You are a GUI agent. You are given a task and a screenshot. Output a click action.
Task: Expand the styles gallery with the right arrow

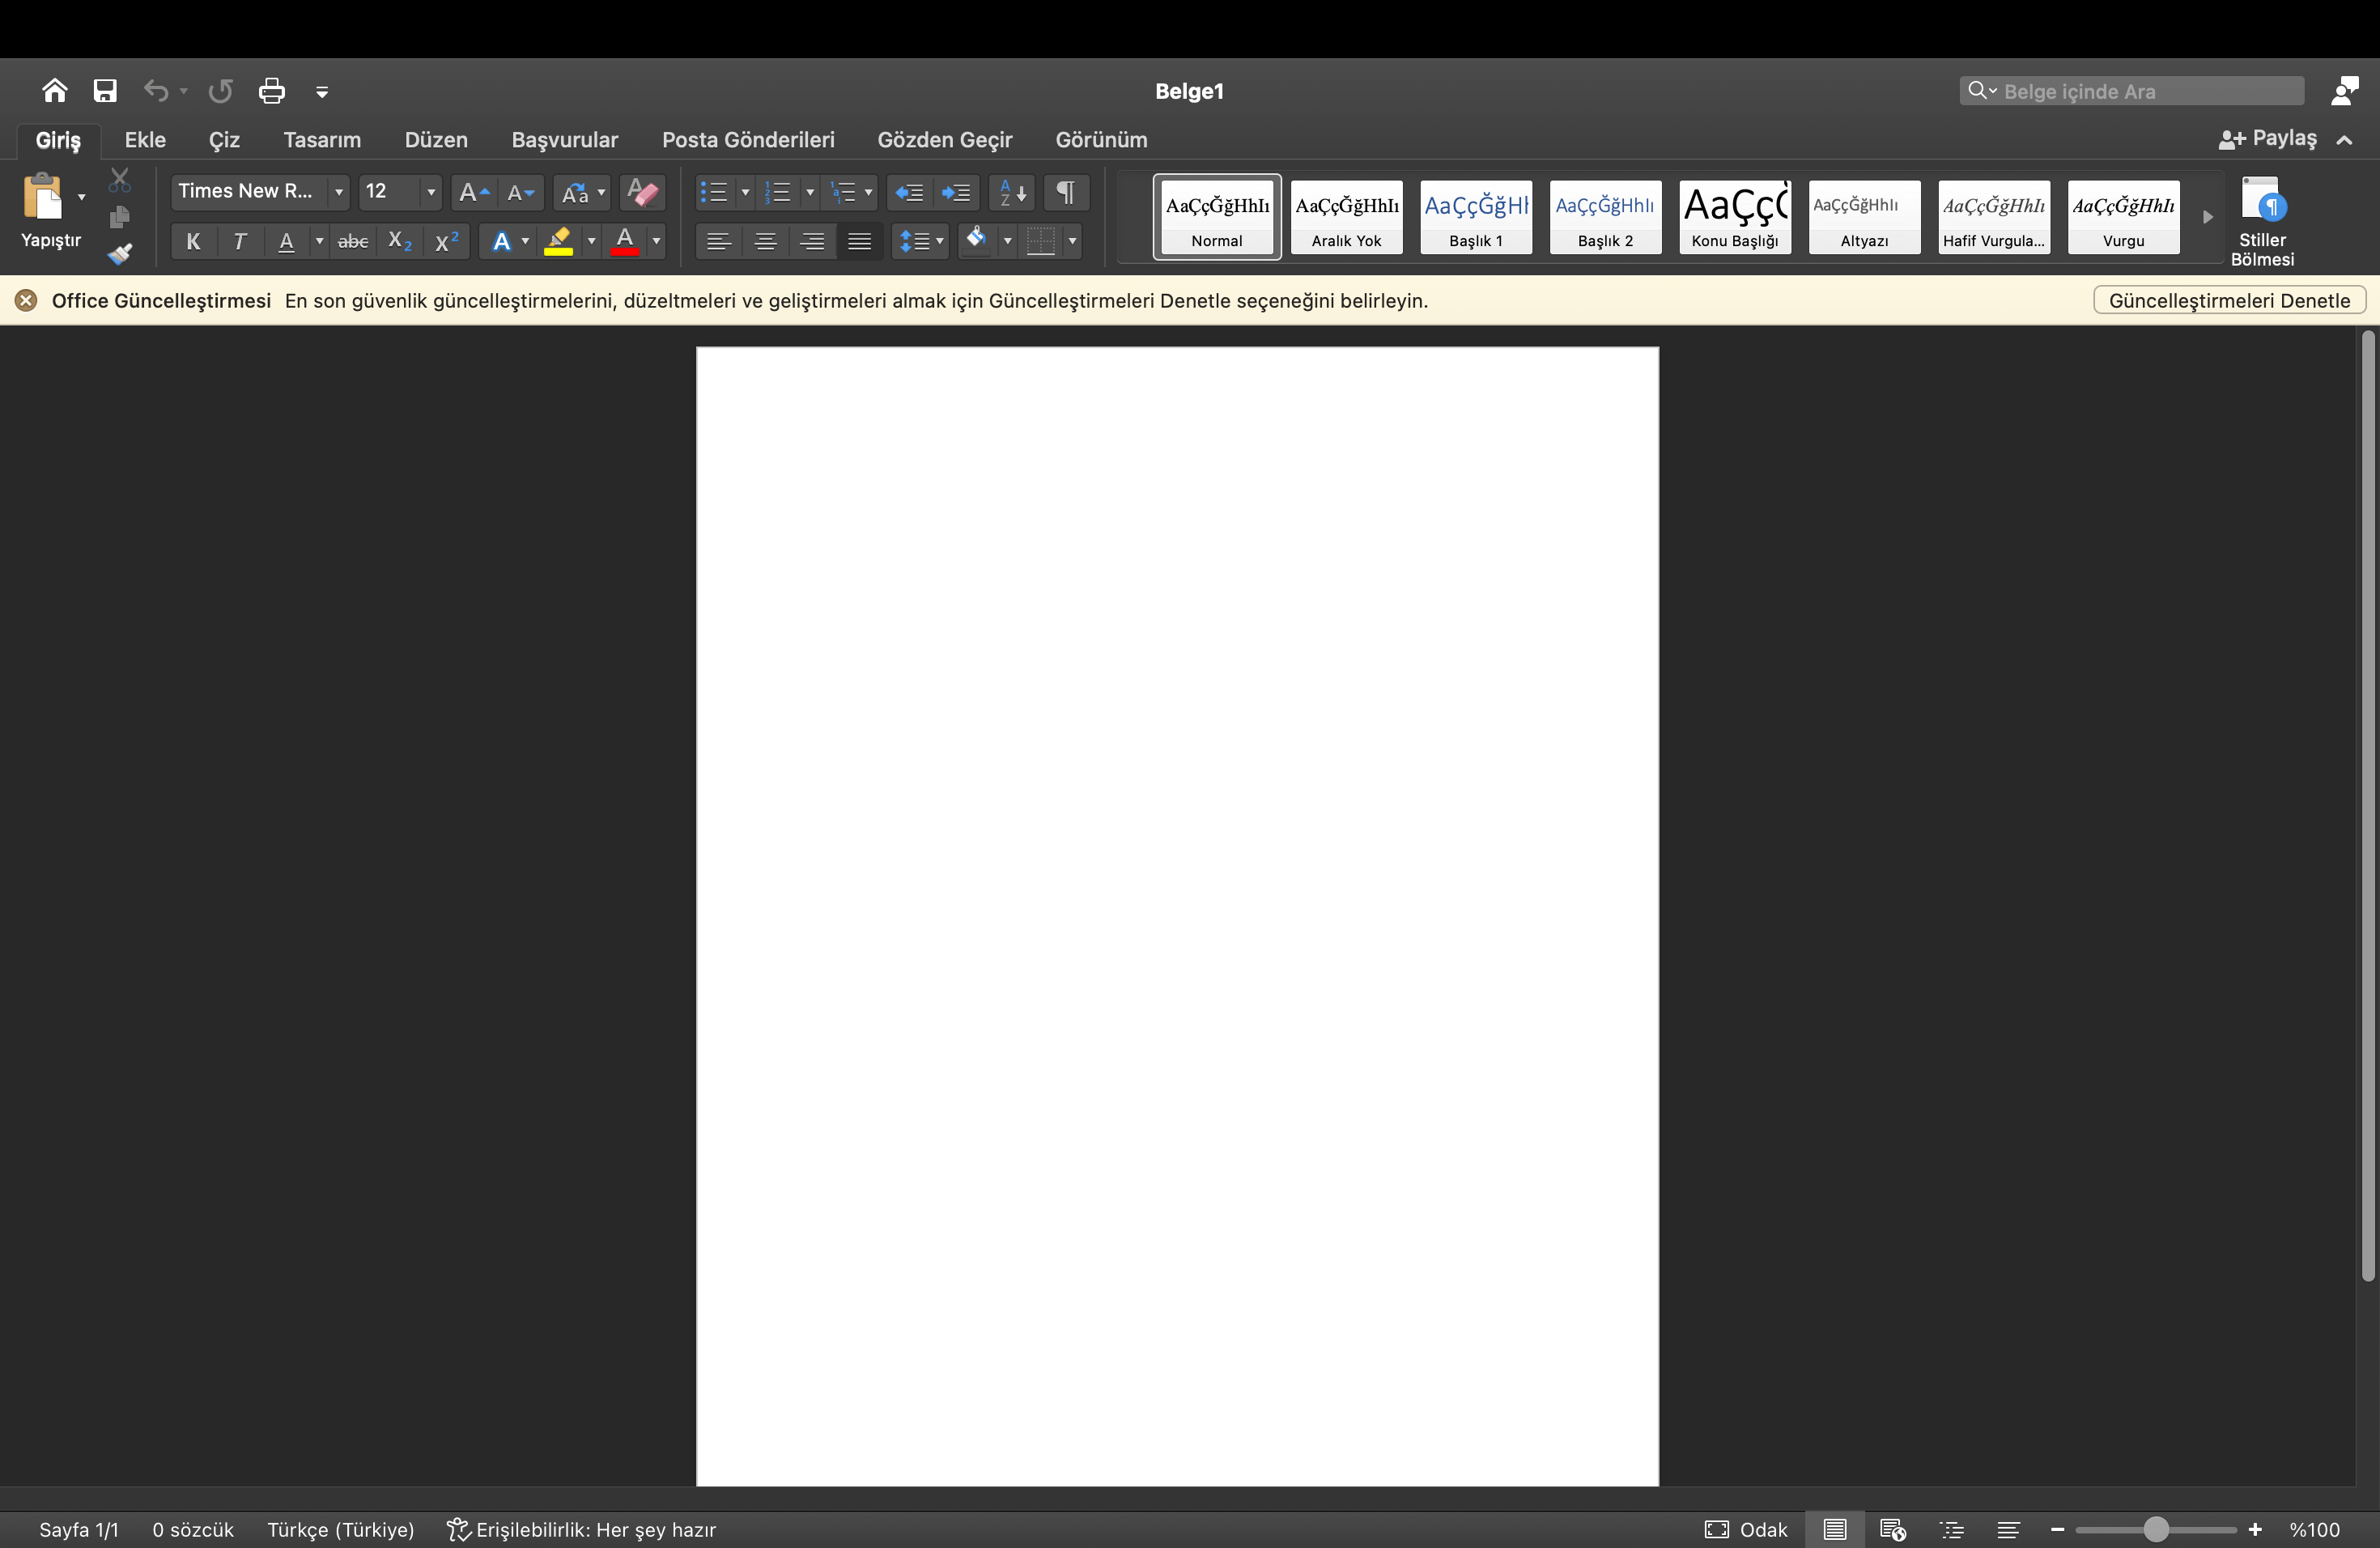click(x=2207, y=217)
